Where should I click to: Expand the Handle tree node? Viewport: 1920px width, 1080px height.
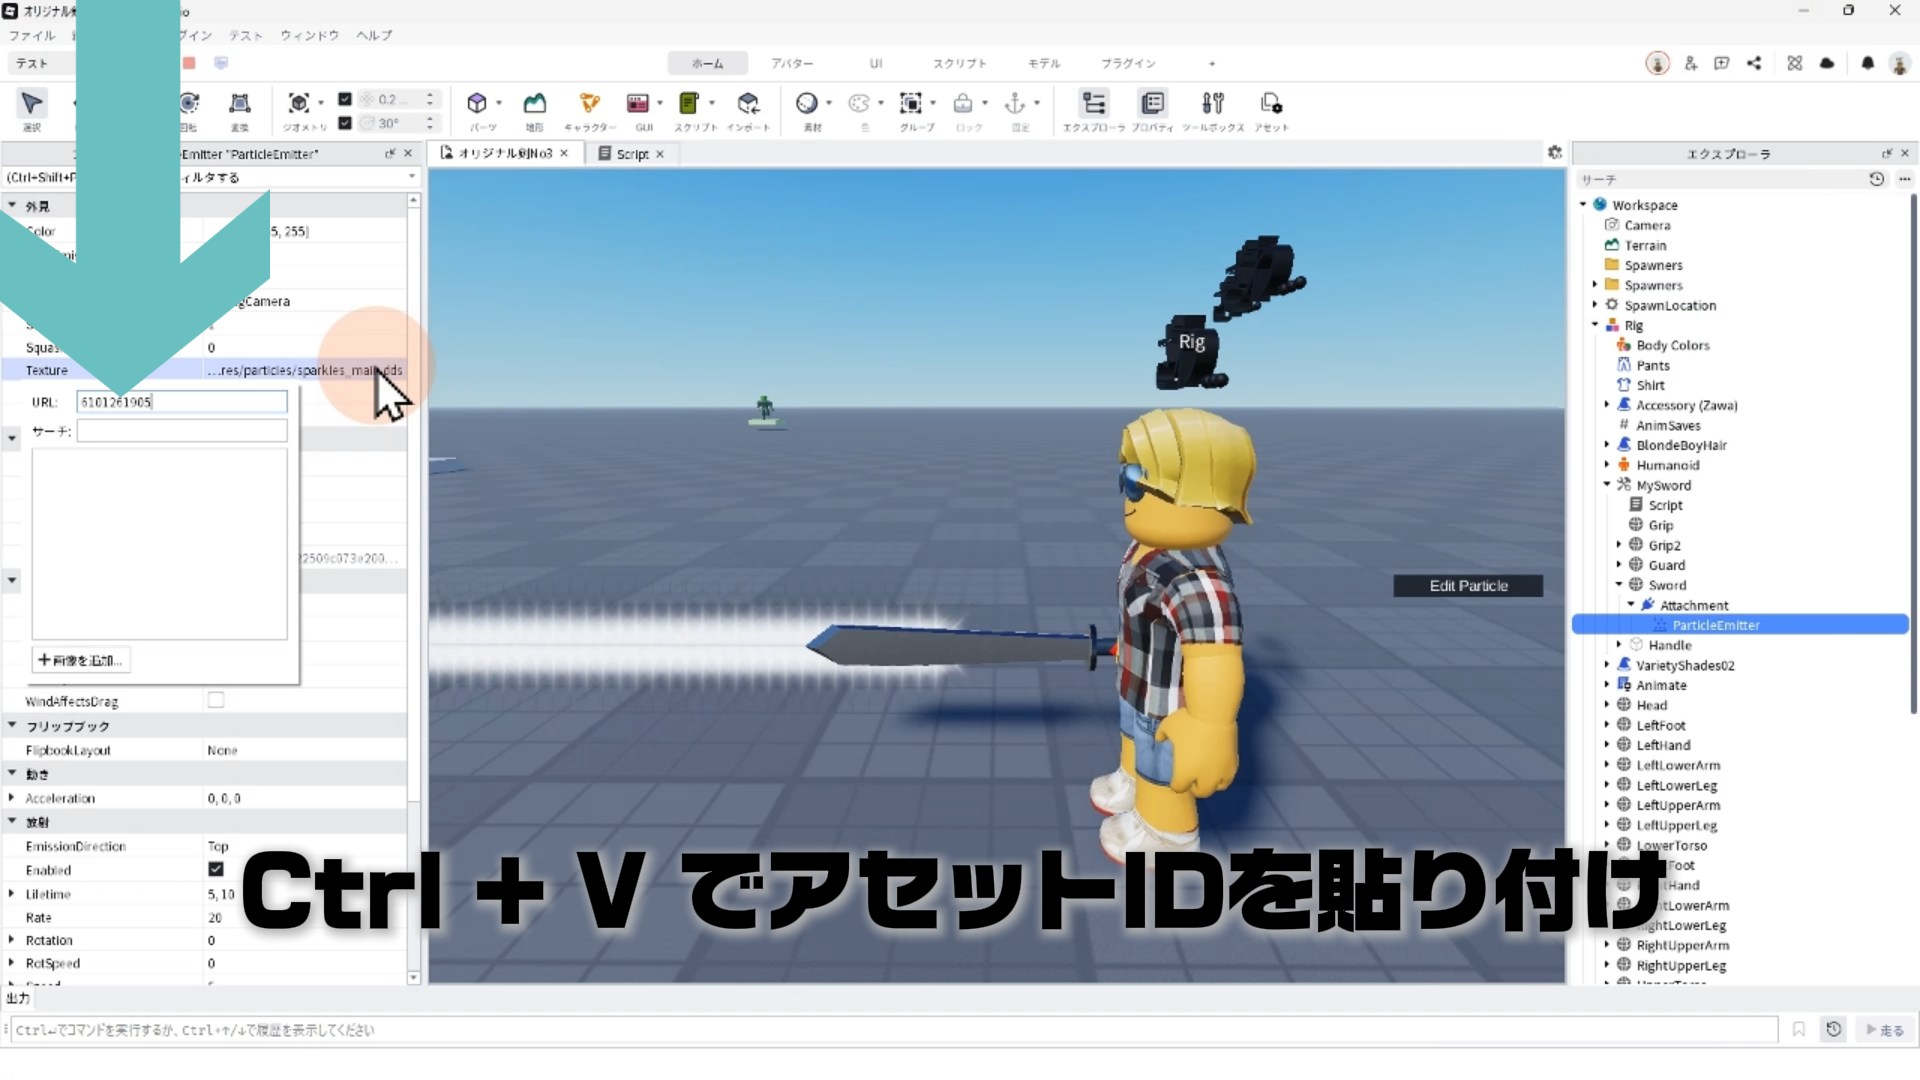point(1619,645)
